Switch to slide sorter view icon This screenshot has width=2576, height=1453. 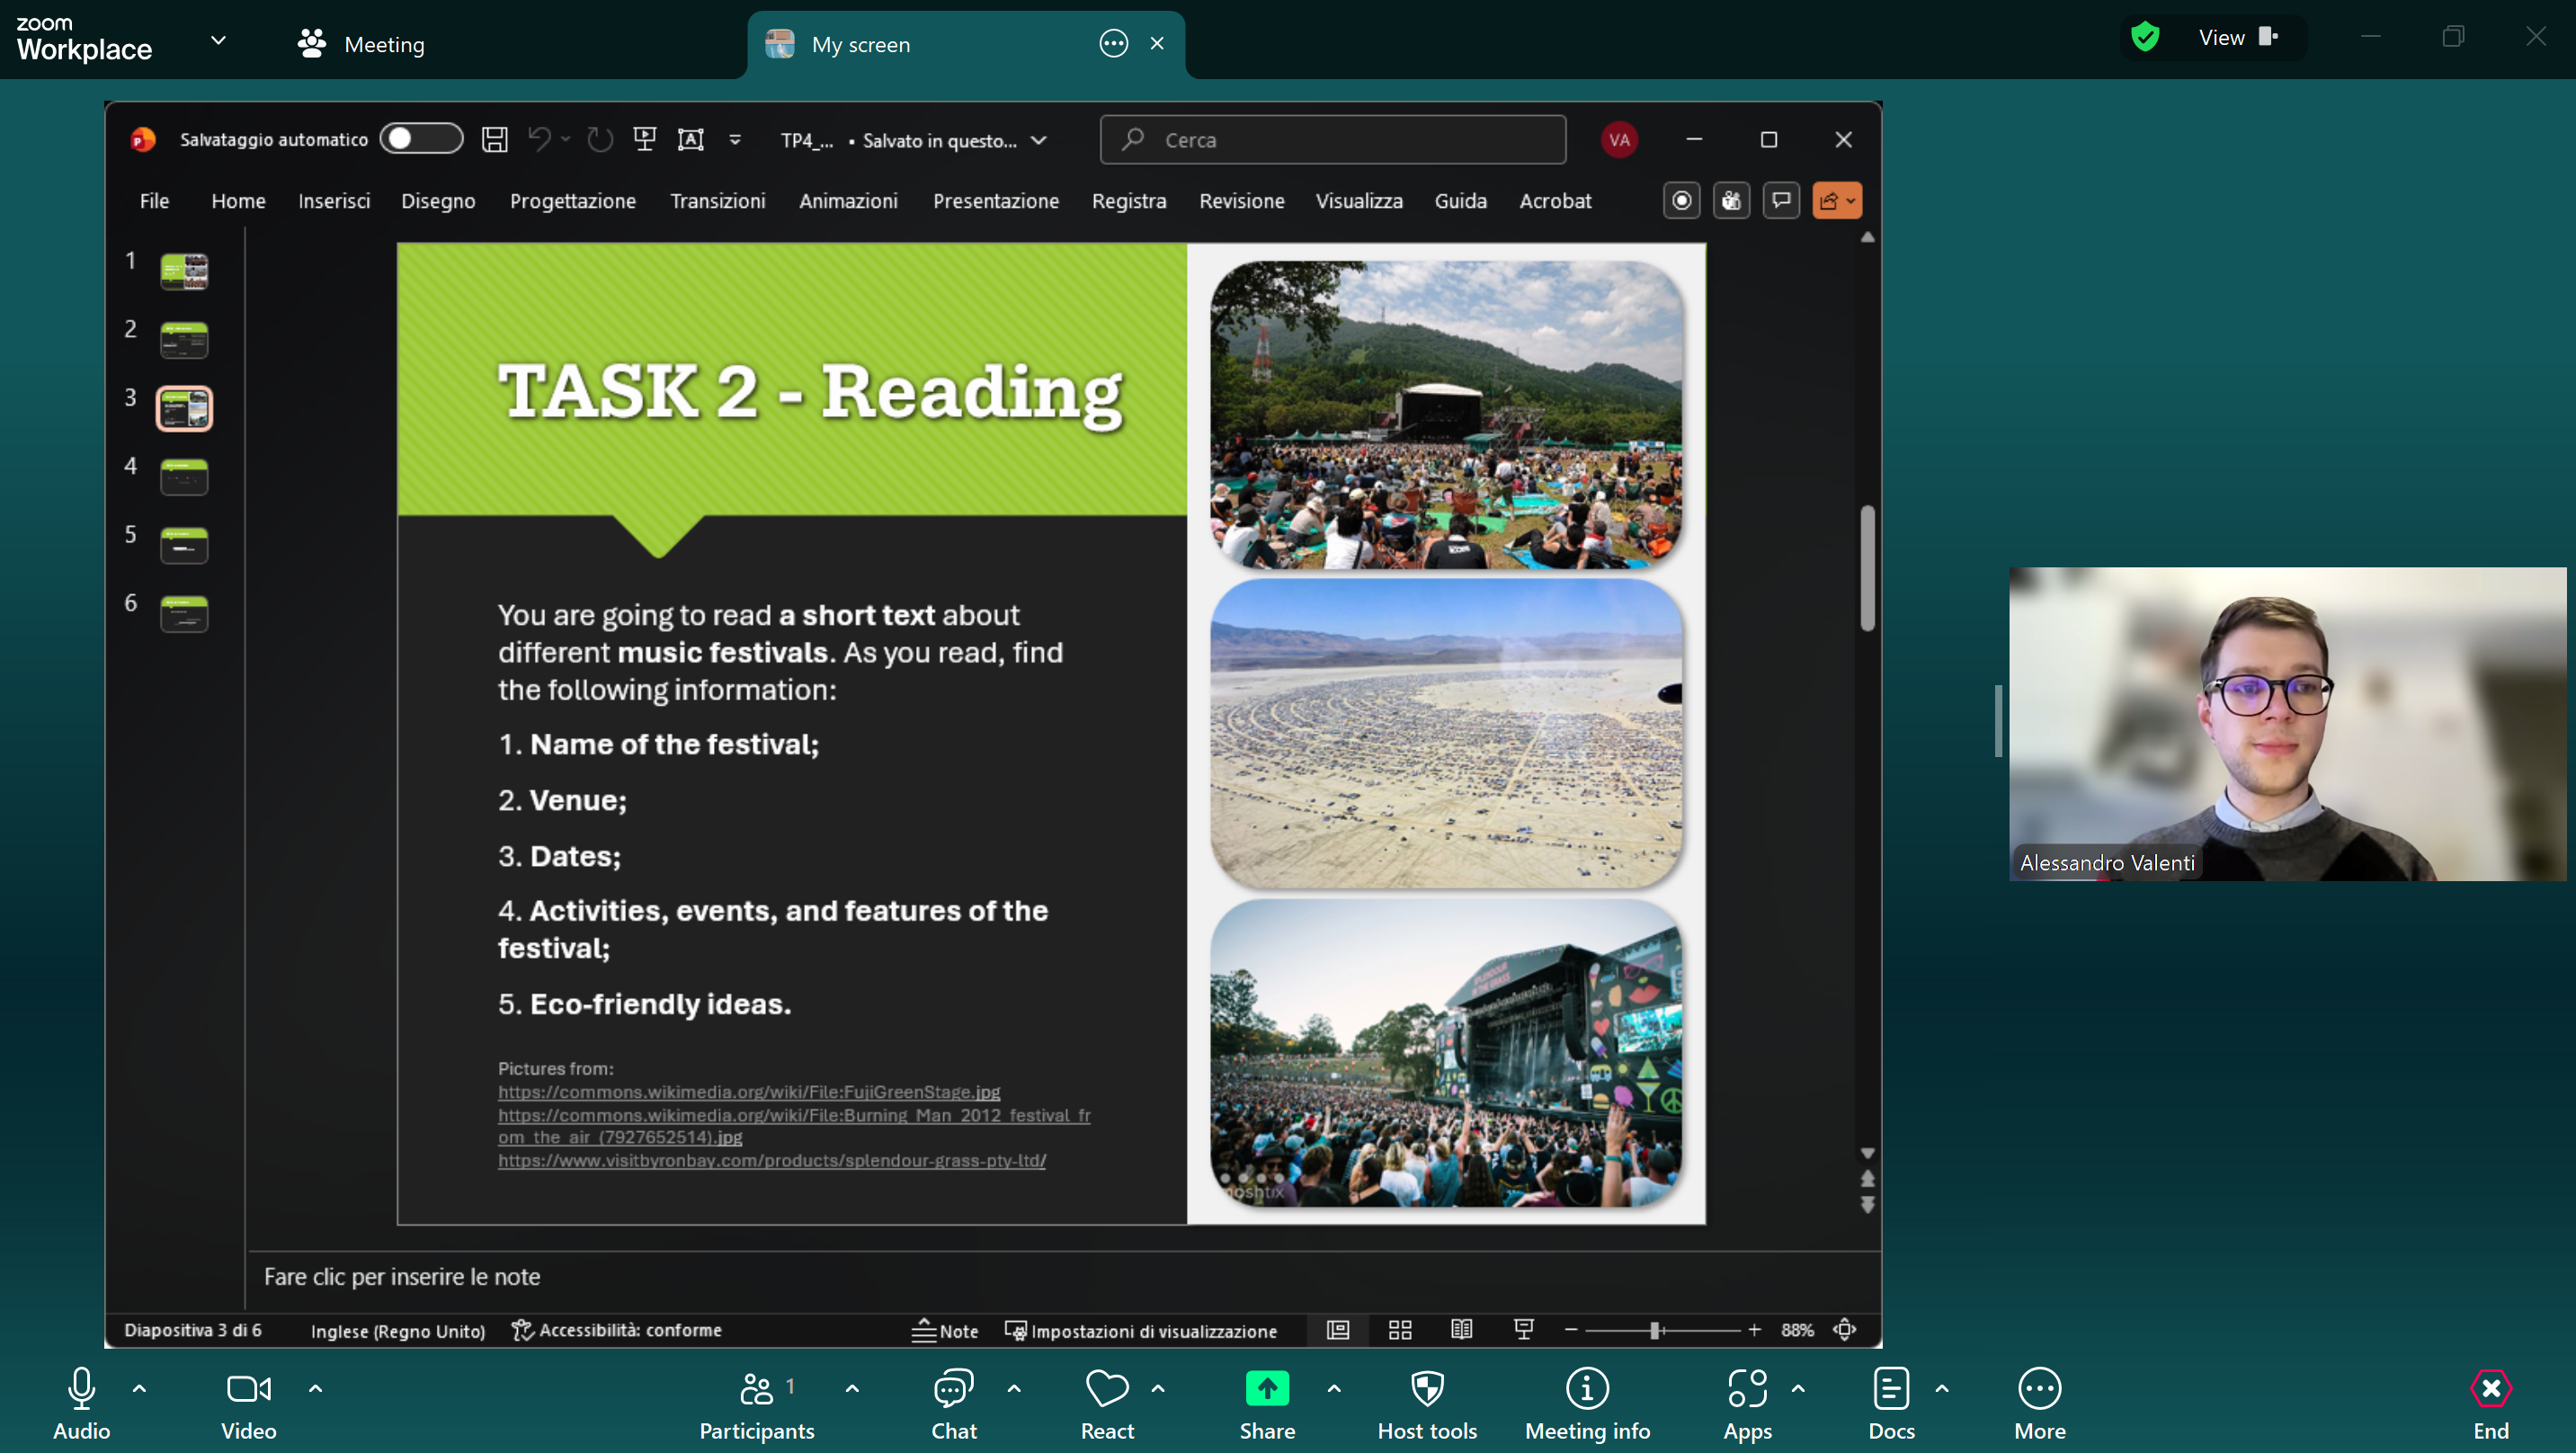tap(1400, 1330)
